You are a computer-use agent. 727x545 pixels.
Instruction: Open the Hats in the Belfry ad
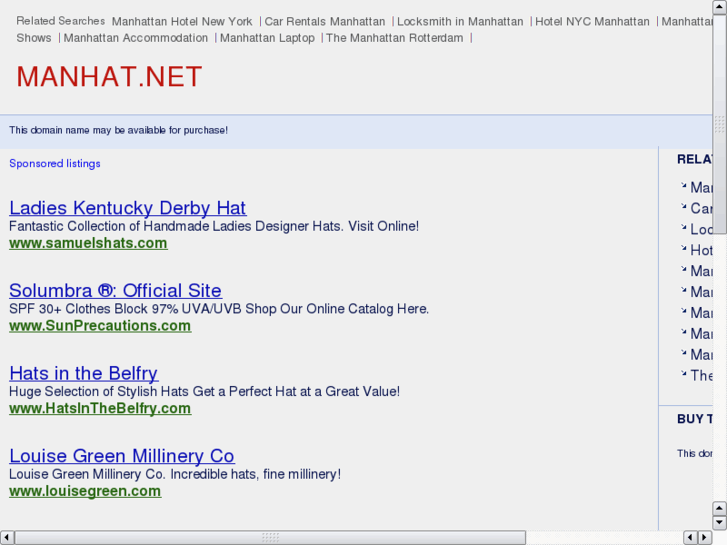83,373
